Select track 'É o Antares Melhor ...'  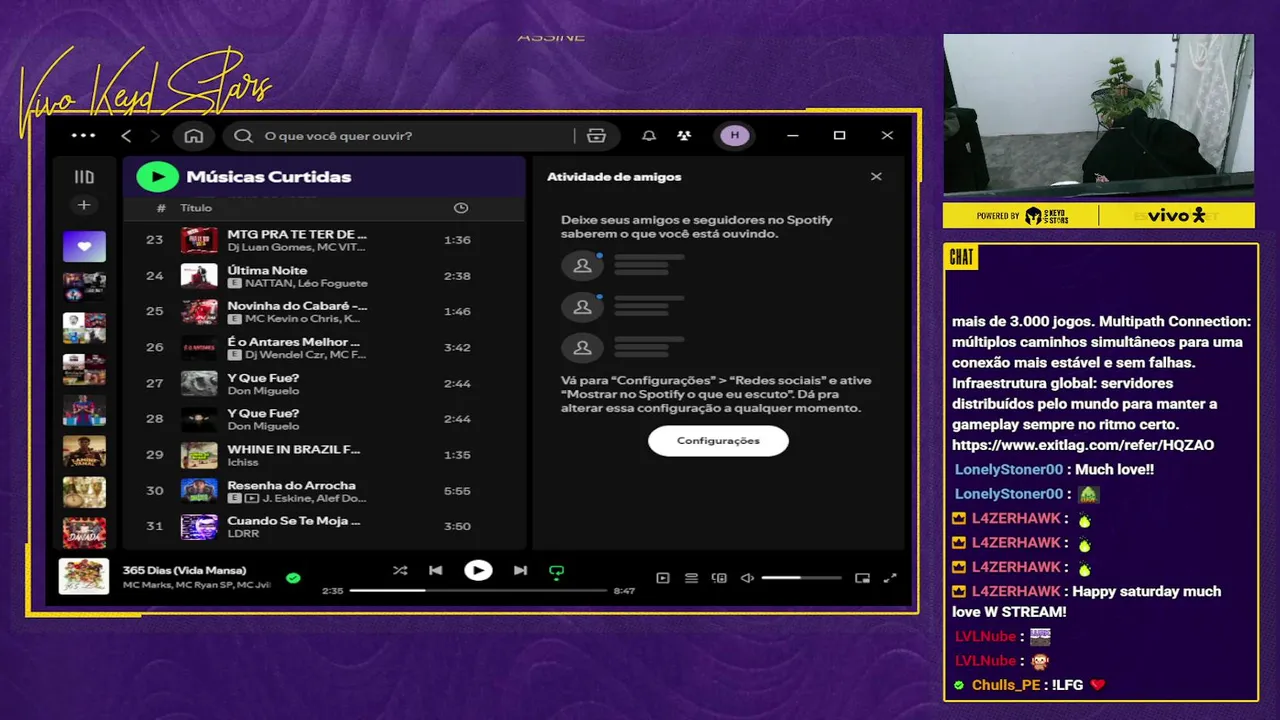[324, 347]
